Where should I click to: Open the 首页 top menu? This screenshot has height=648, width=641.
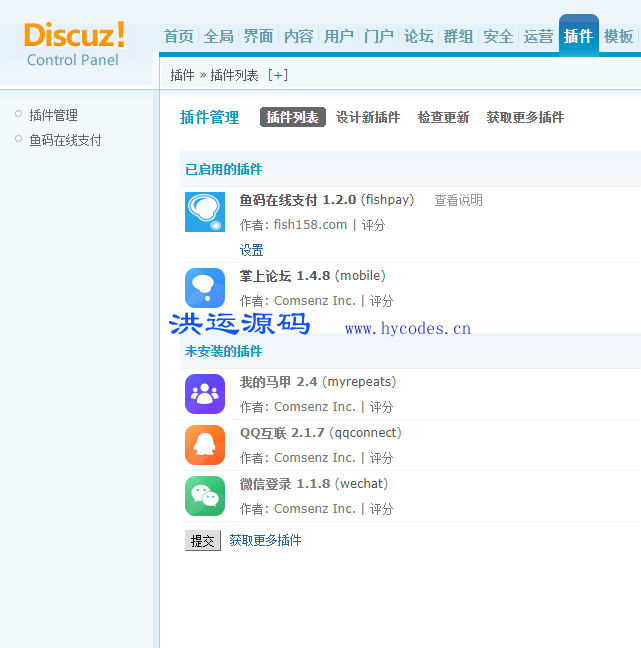coord(179,36)
